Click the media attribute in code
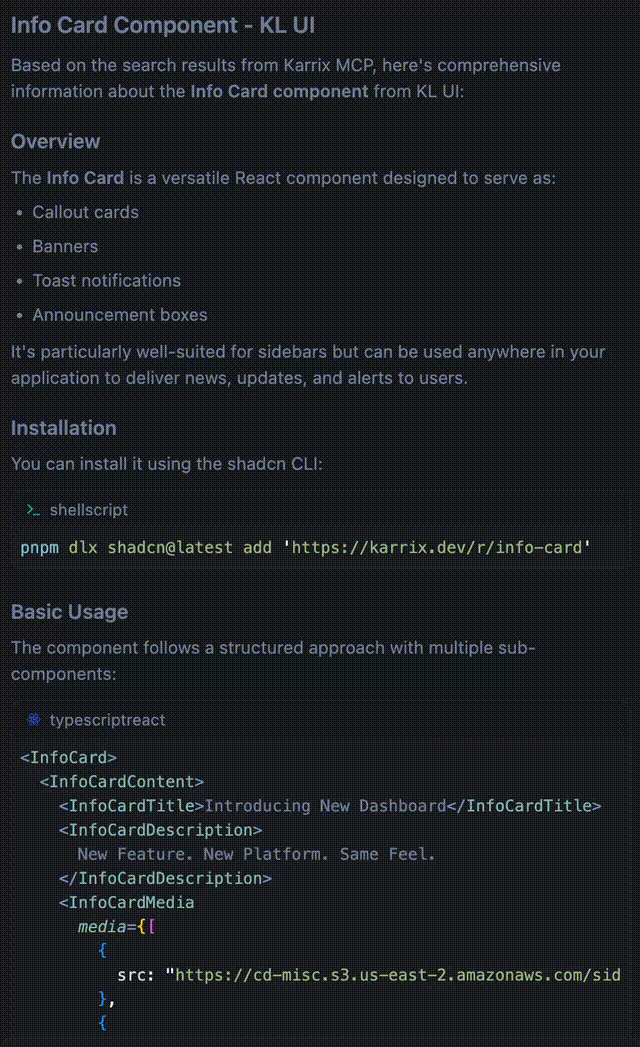This screenshot has height=1047, width=640. tap(102, 926)
